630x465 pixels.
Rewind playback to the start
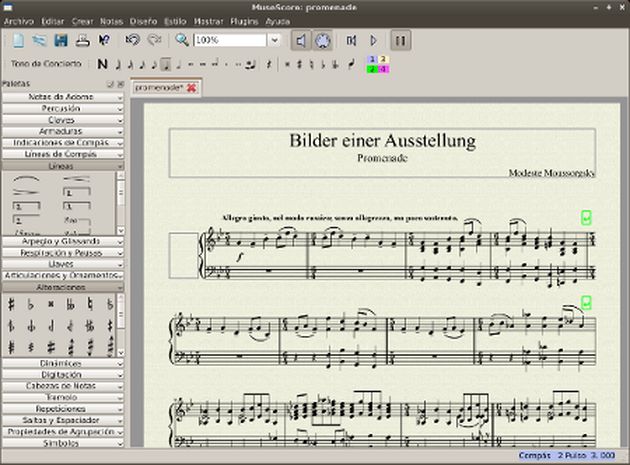[x=351, y=40]
